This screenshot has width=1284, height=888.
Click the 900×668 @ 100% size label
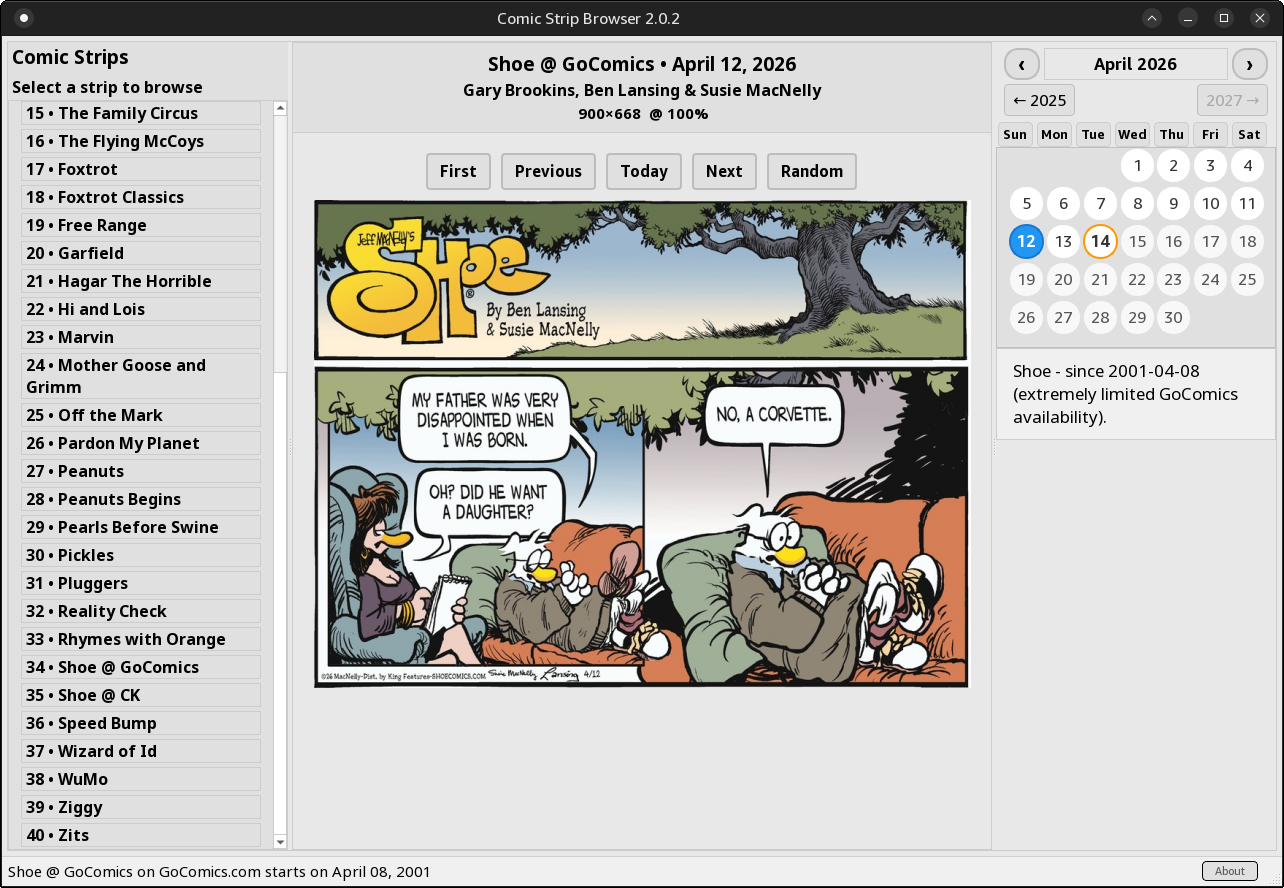point(643,114)
